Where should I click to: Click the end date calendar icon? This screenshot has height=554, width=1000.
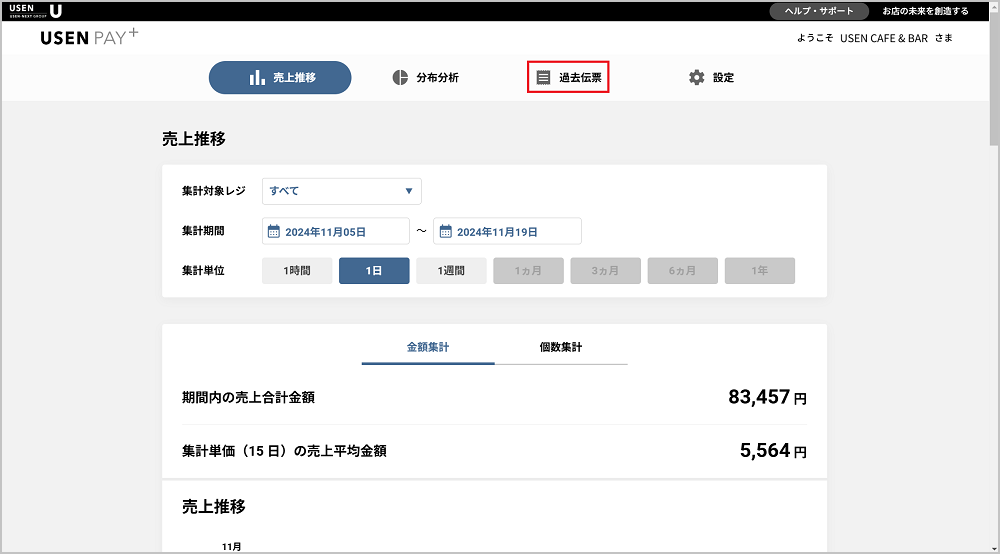(446, 231)
